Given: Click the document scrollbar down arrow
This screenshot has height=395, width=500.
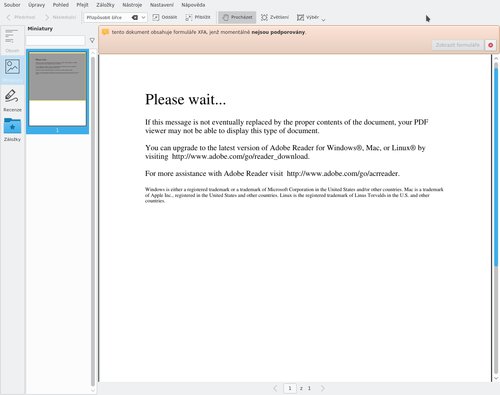Looking at the screenshot, I should point(496,378).
